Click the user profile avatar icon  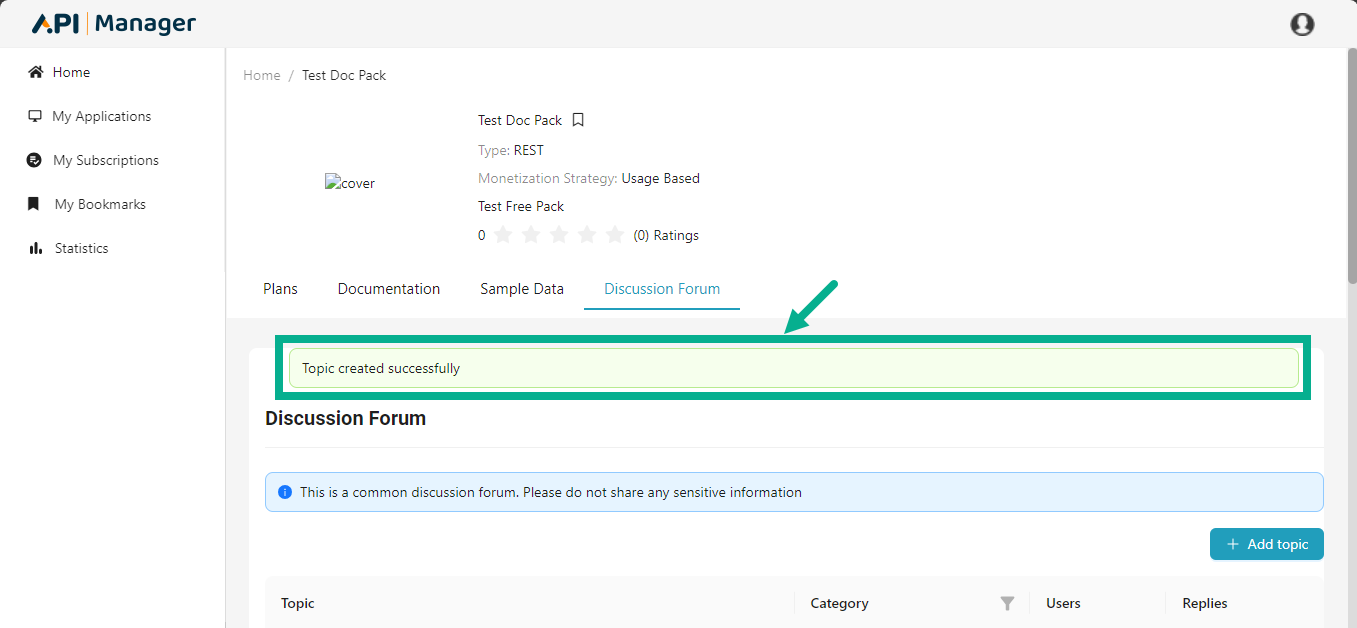point(1302,24)
